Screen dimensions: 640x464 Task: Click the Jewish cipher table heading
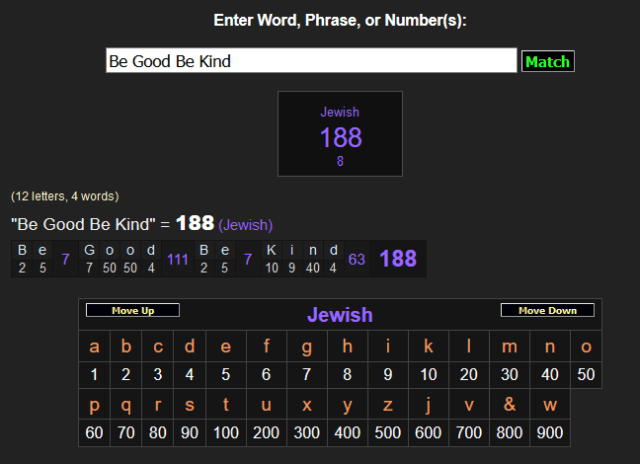click(x=340, y=315)
